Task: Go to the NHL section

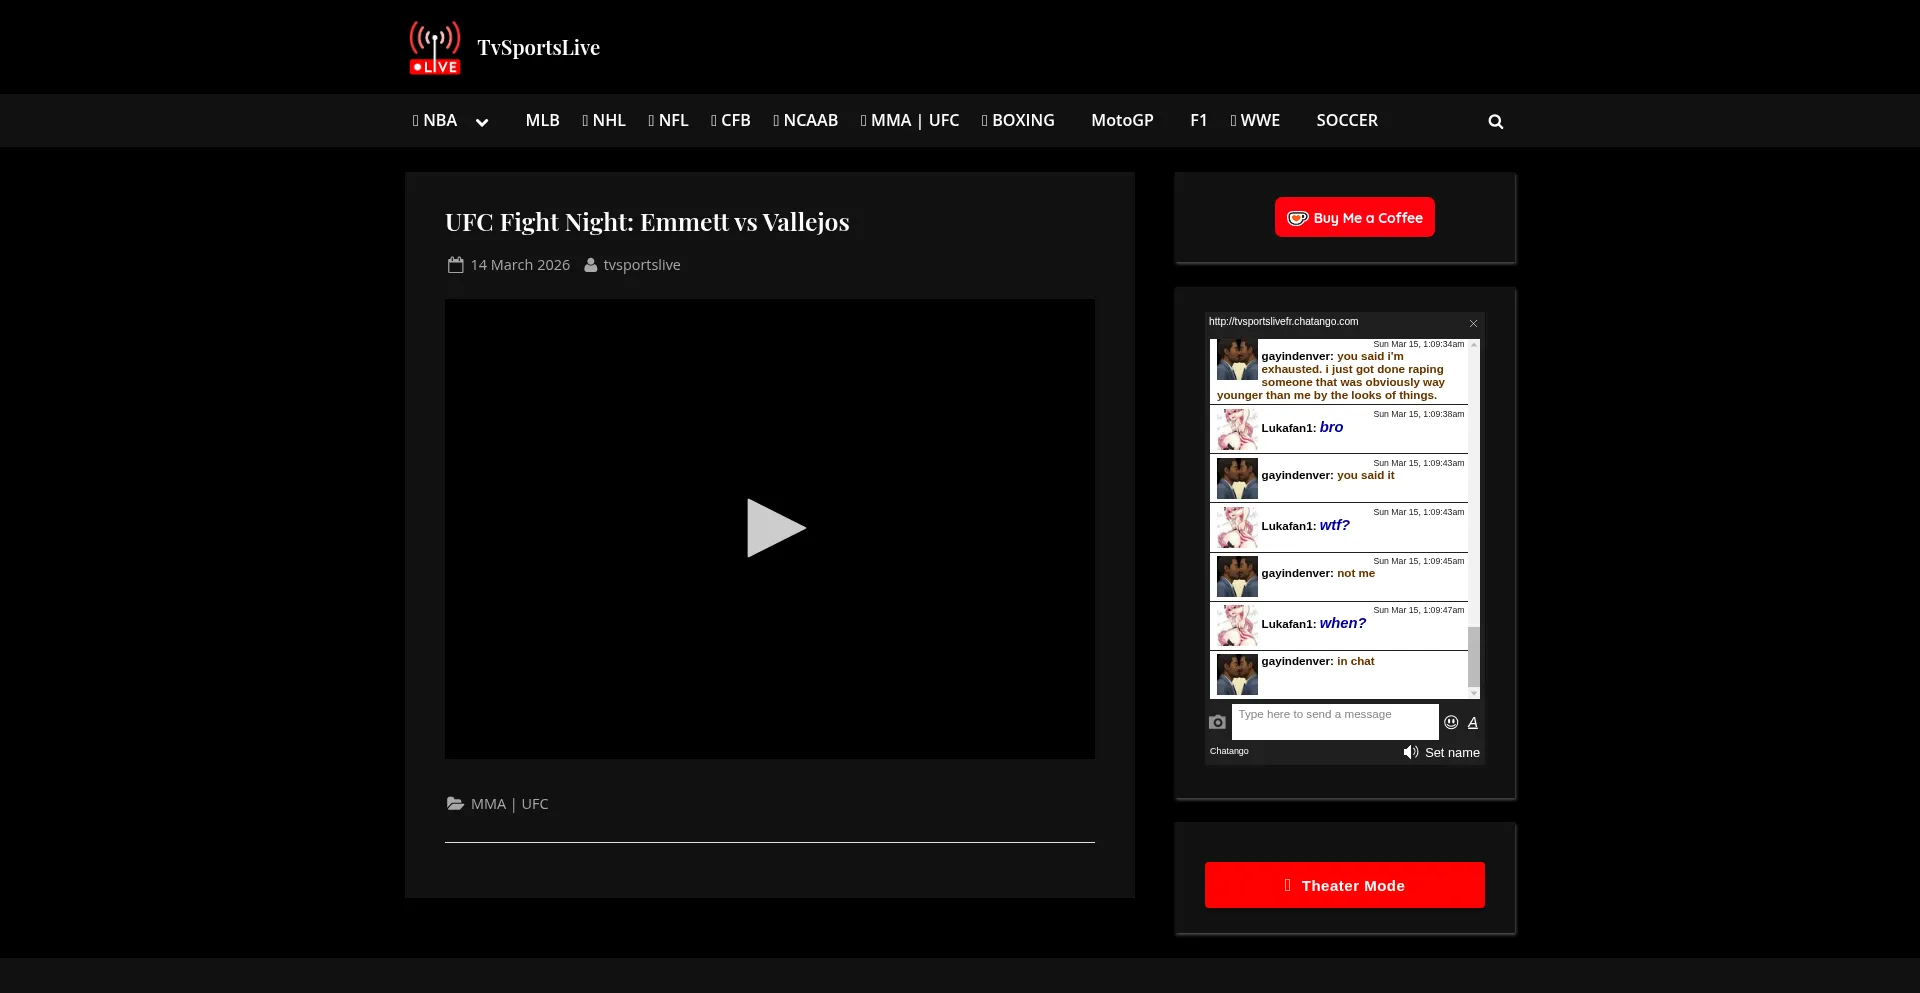Action: tap(604, 120)
